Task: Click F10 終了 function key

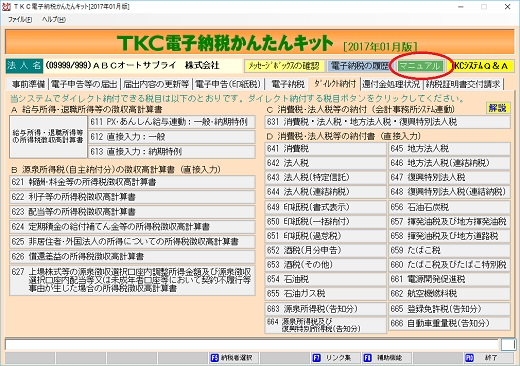Action: click(x=489, y=358)
